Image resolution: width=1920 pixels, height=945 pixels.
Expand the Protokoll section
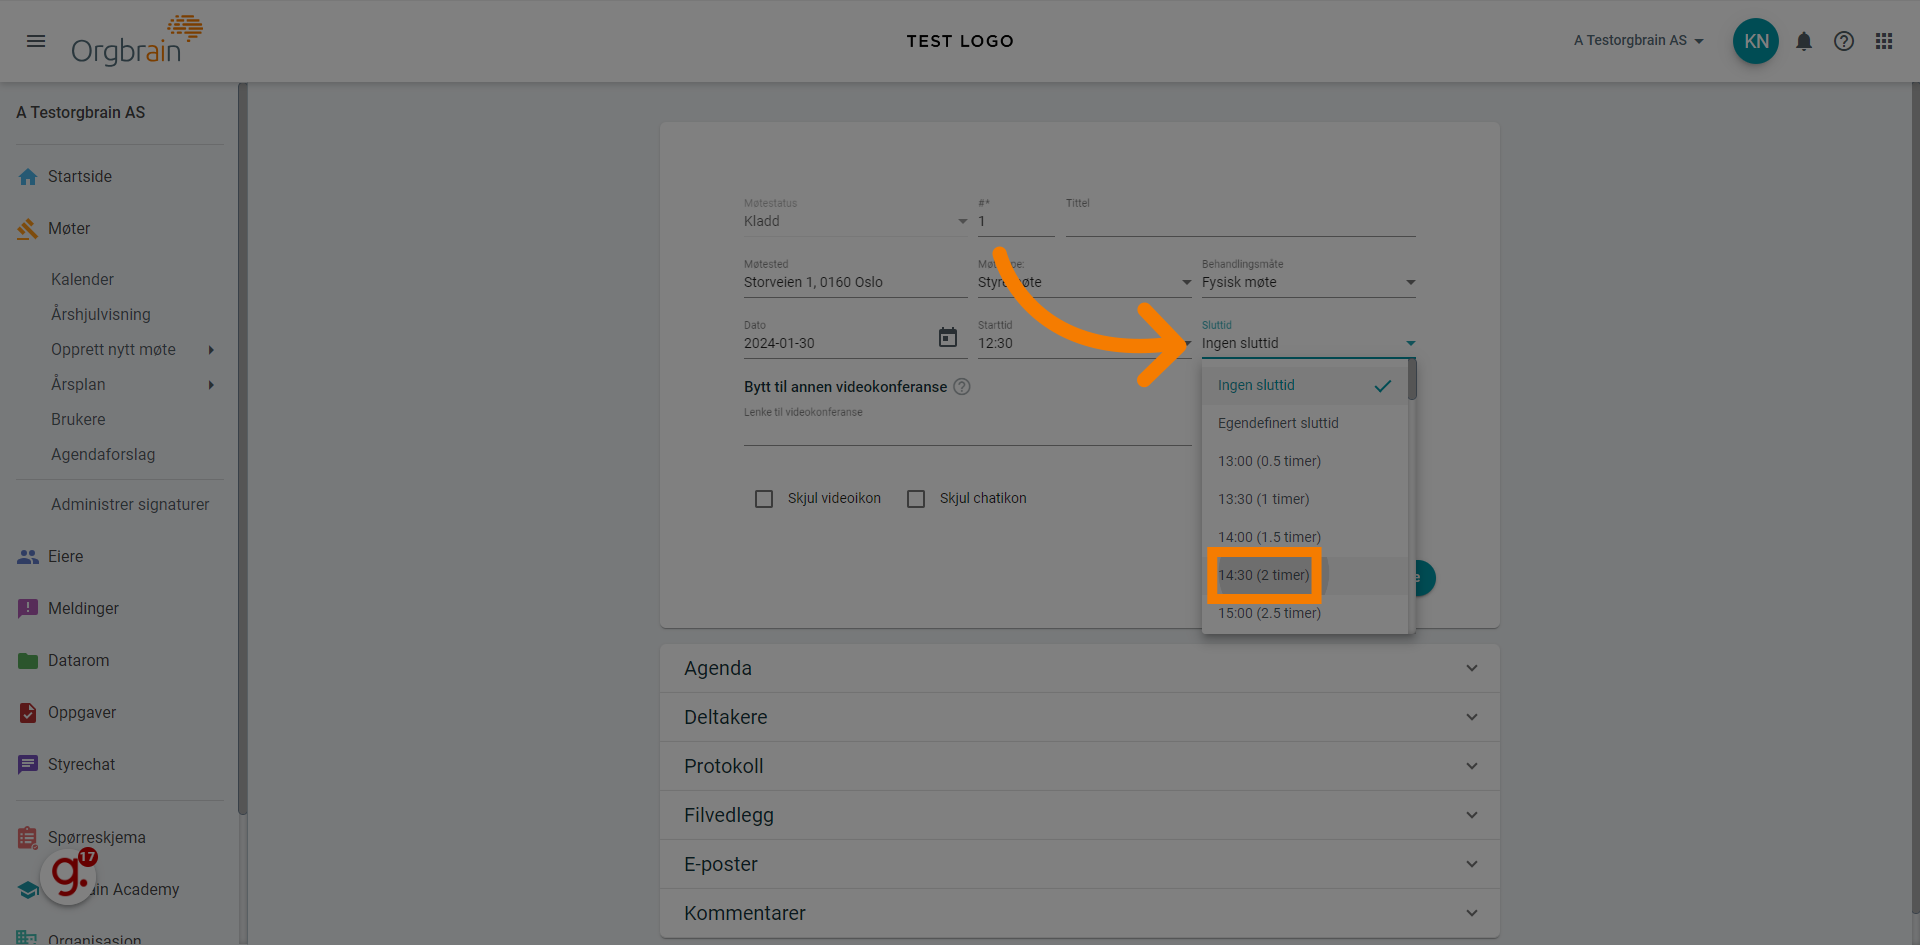1080,766
